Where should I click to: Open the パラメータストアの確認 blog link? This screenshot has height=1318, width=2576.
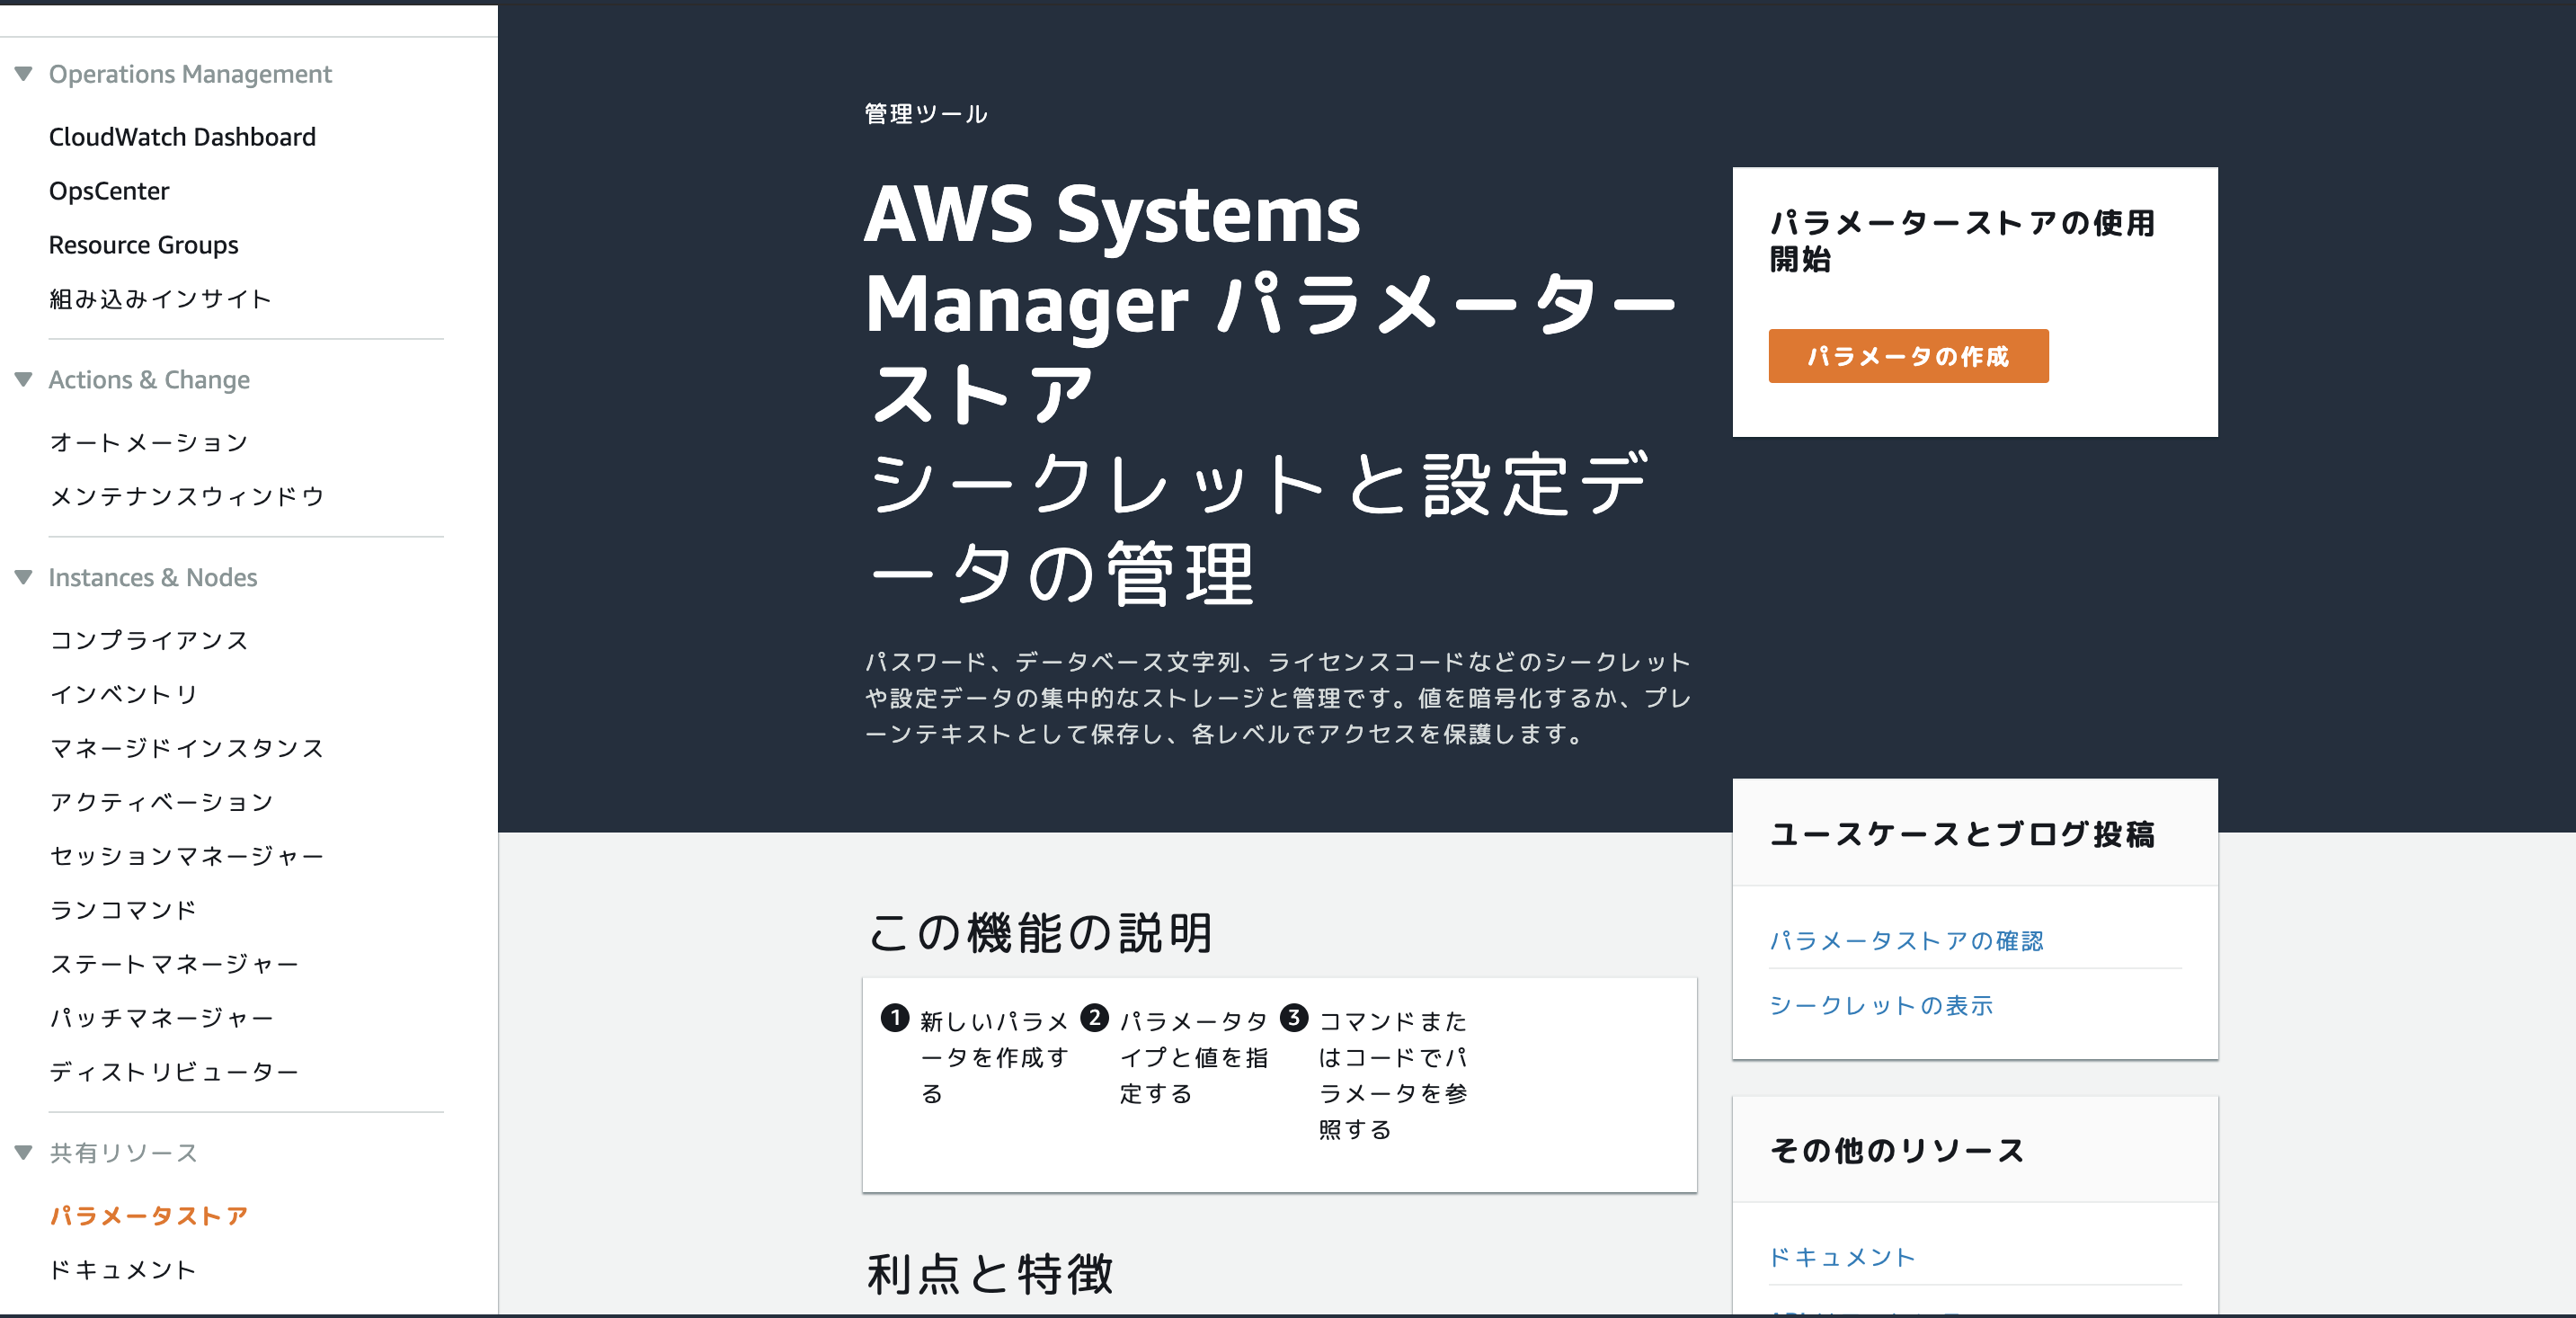(x=1906, y=941)
